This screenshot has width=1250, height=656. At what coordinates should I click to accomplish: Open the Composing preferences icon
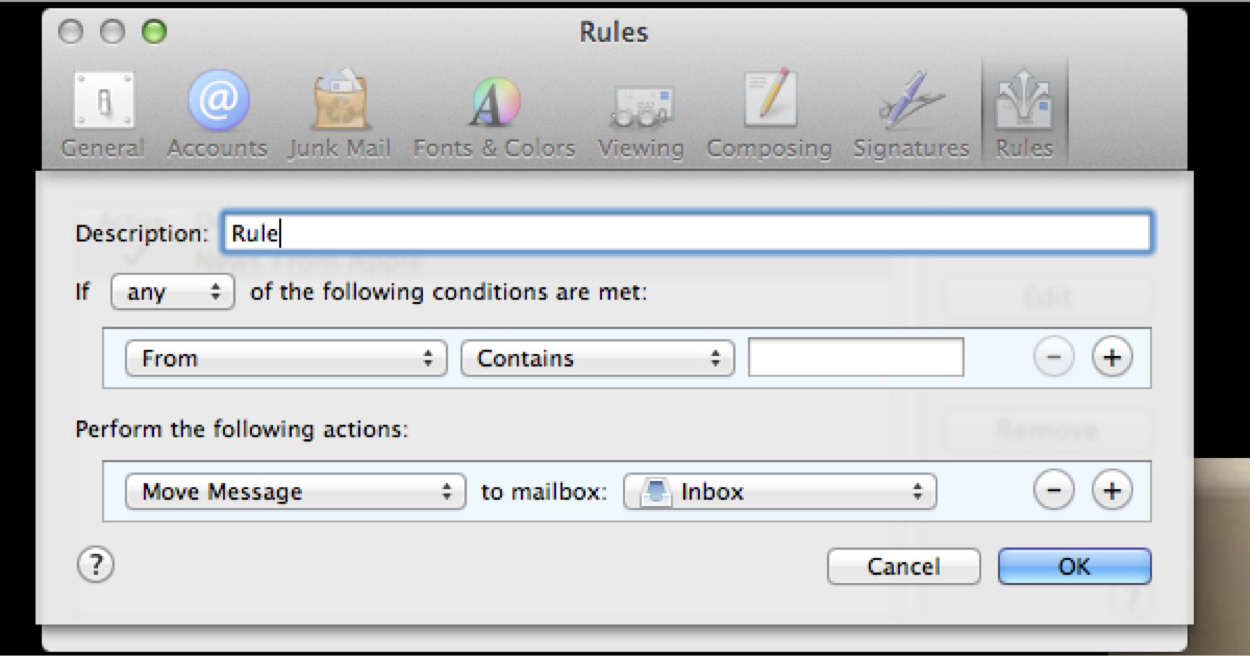tap(769, 113)
